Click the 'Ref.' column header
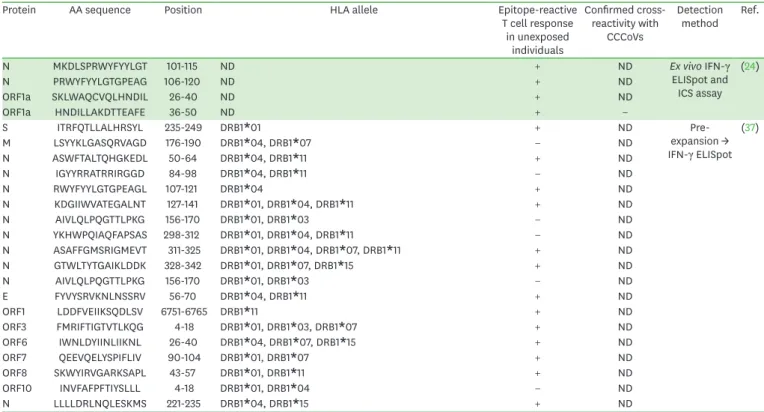 pos(749,10)
